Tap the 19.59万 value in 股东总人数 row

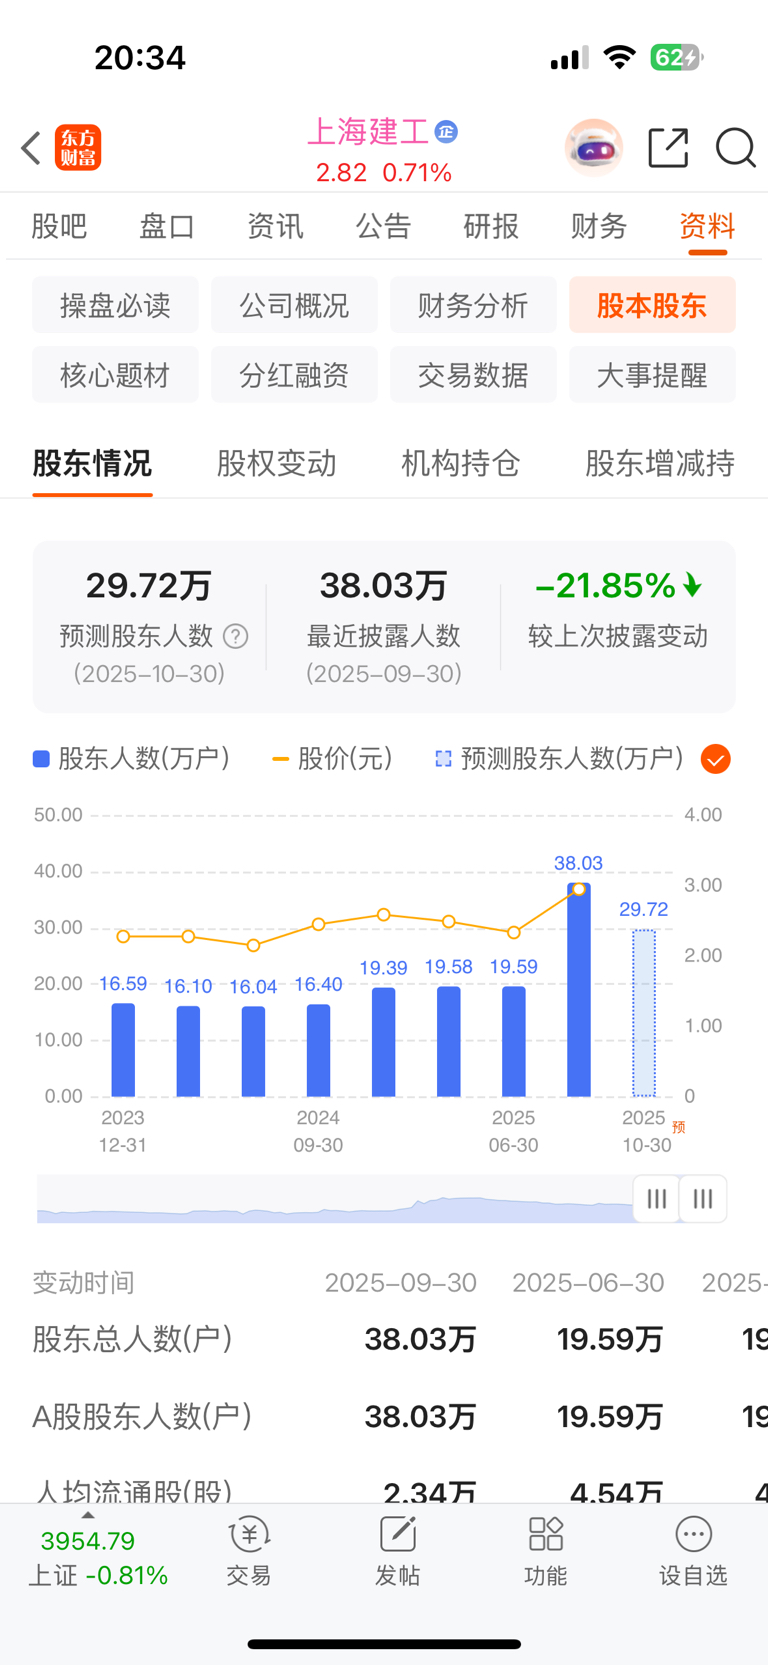(610, 1338)
